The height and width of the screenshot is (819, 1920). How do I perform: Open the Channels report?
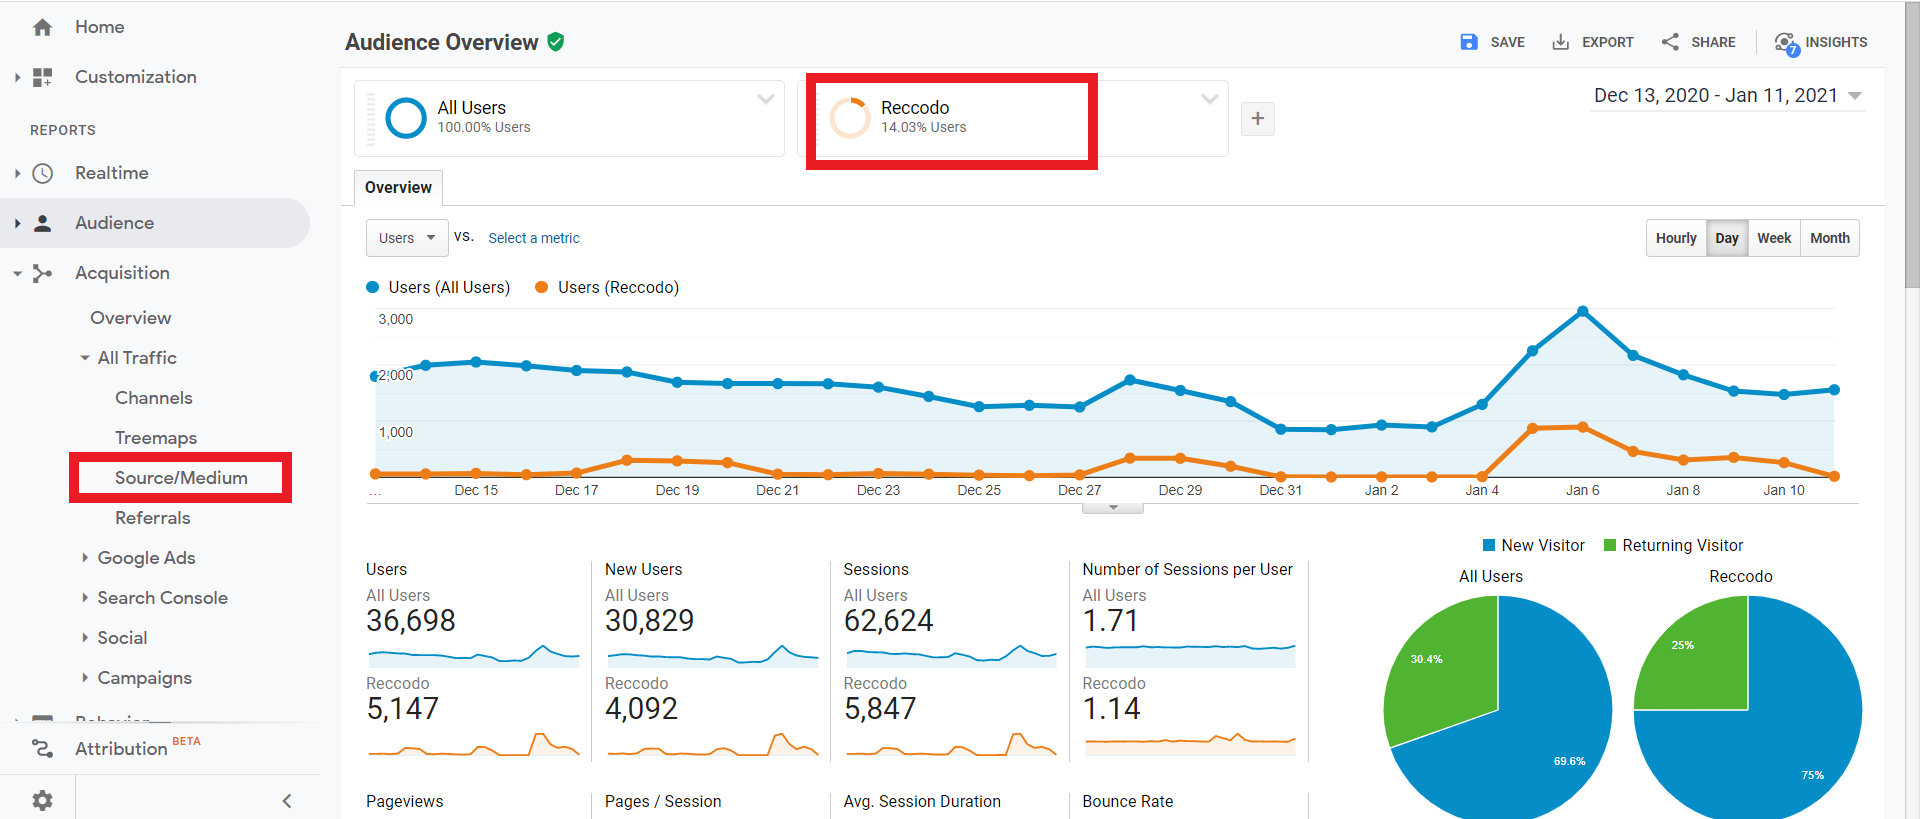click(x=154, y=398)
